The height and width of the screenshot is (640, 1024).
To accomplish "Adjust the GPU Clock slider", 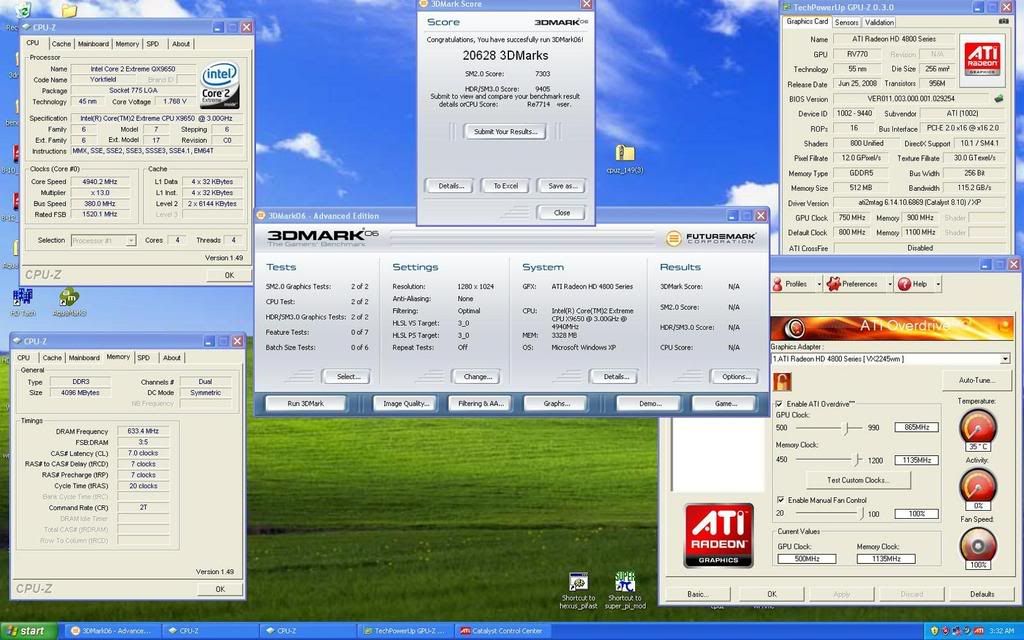I will coord(845,428).
